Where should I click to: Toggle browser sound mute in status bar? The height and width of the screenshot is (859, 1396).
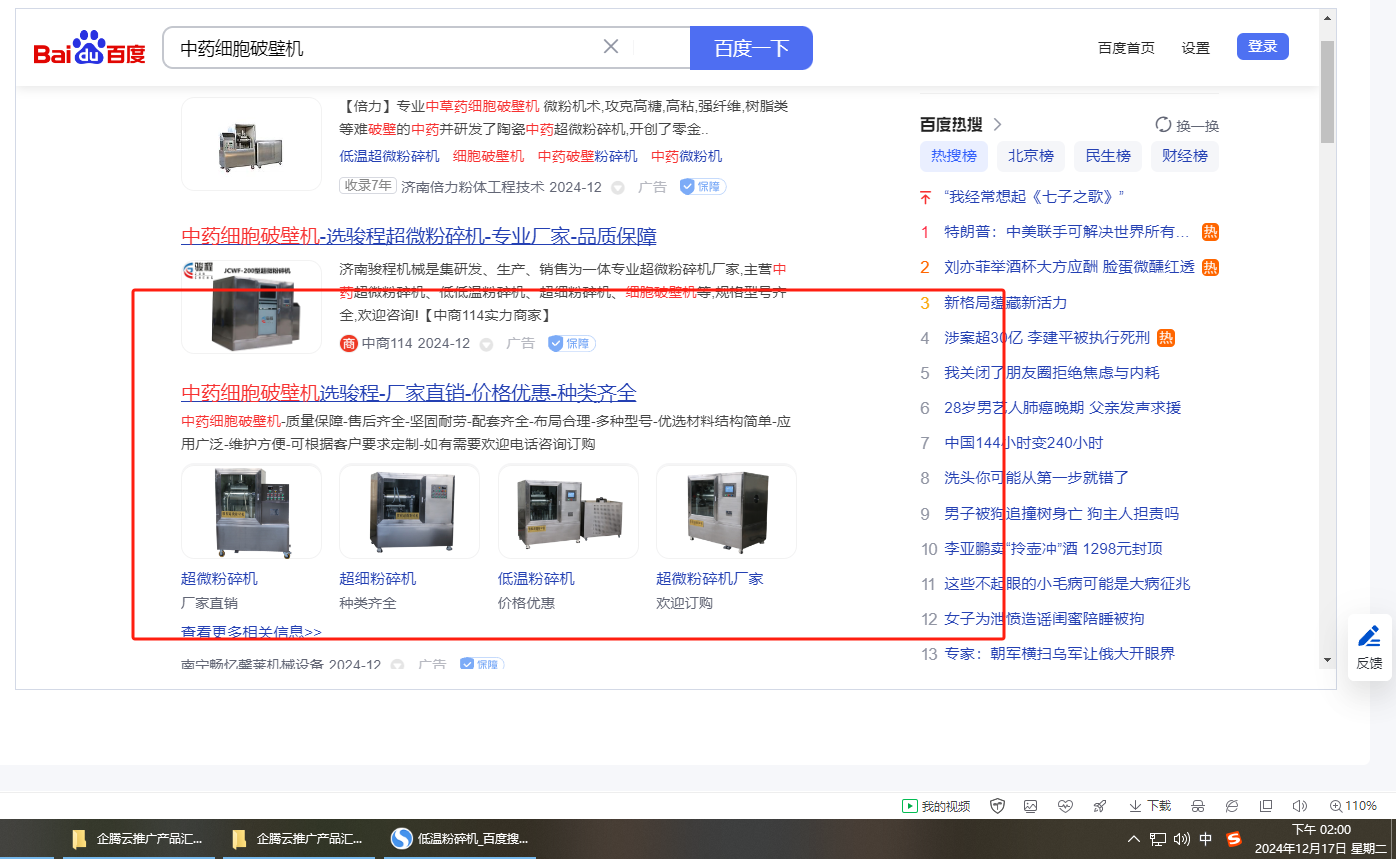[x=1299, y=806]
